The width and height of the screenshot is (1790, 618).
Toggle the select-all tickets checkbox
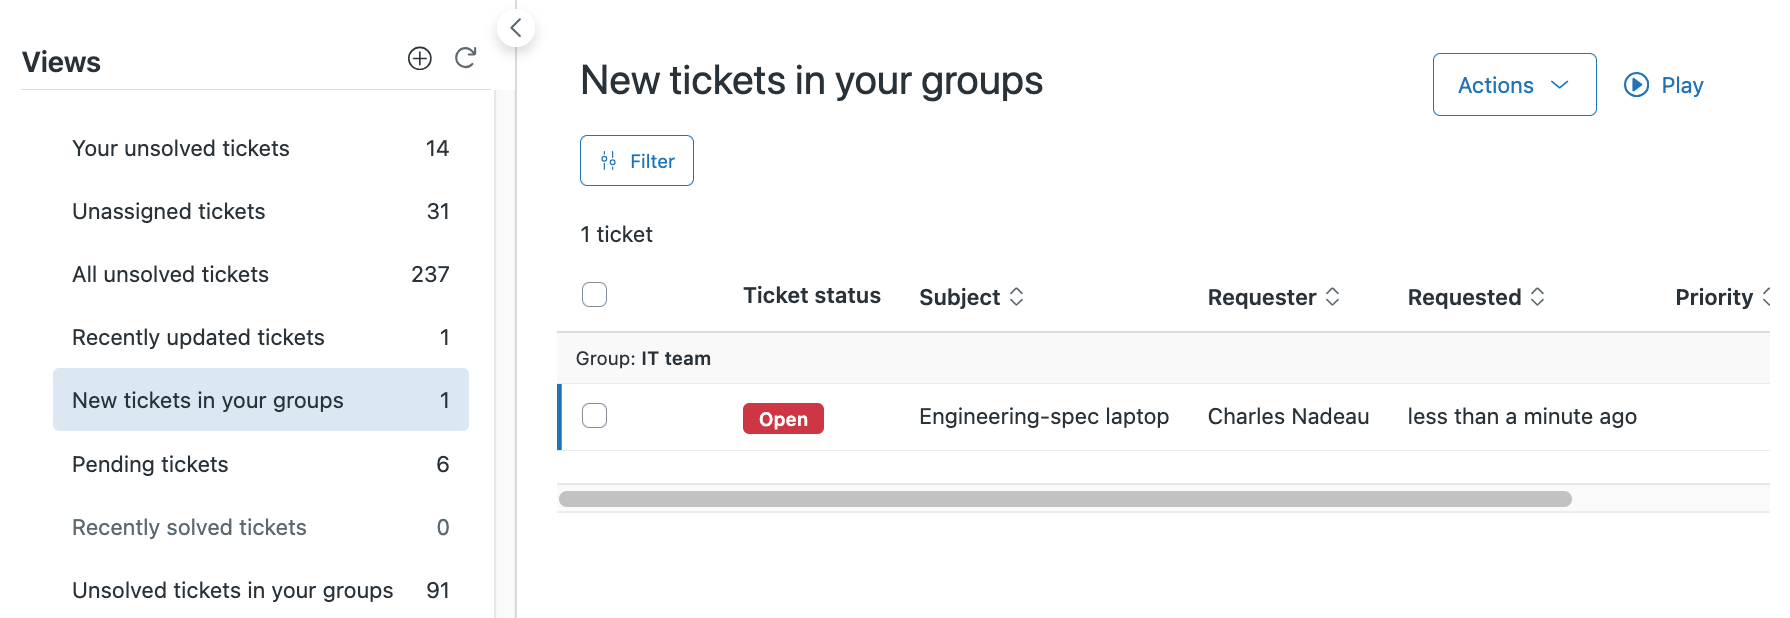(x=595, y=295)
